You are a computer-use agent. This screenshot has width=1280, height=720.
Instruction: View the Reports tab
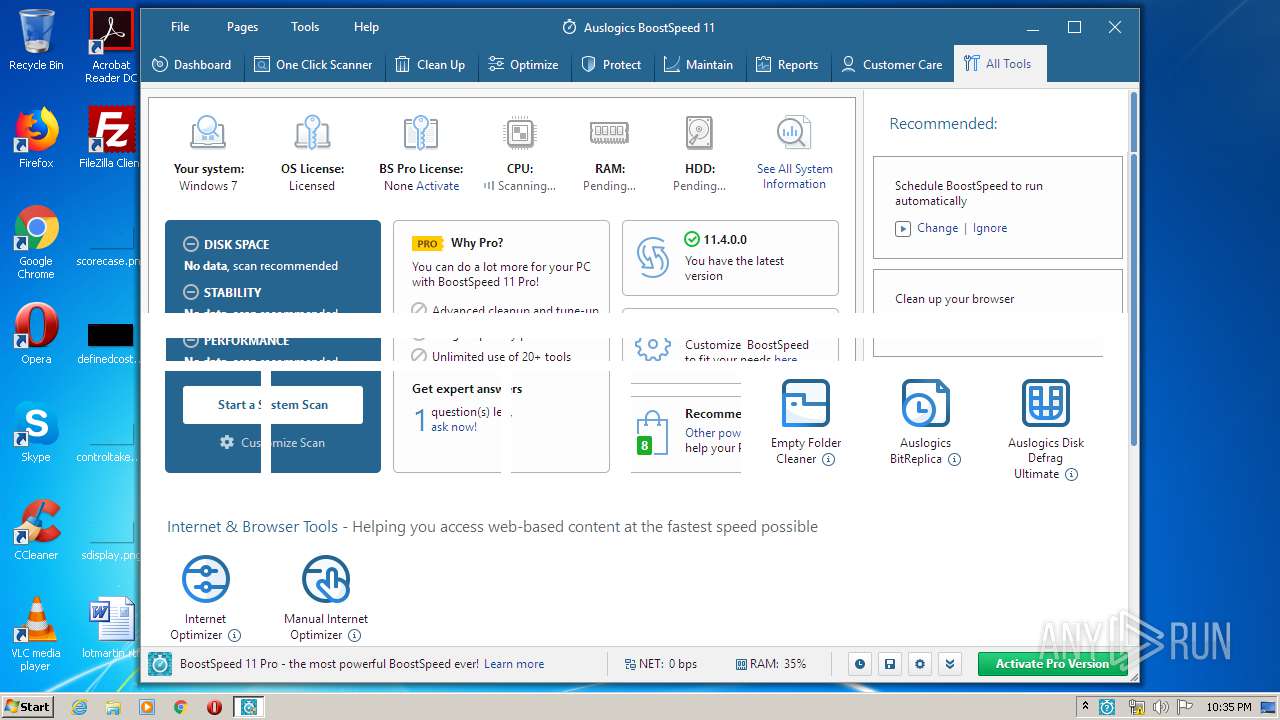click(786, 64)
